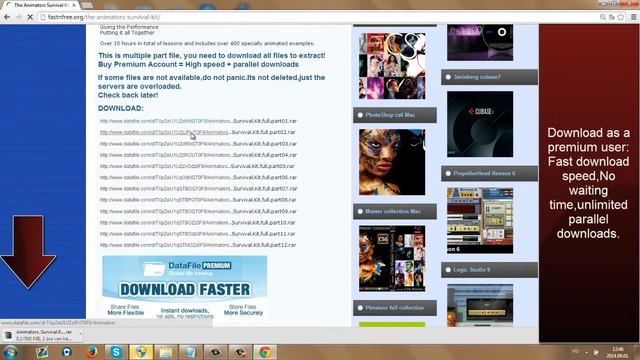Click the premium user download advert

pyautogui.click(x=589, y=183)
